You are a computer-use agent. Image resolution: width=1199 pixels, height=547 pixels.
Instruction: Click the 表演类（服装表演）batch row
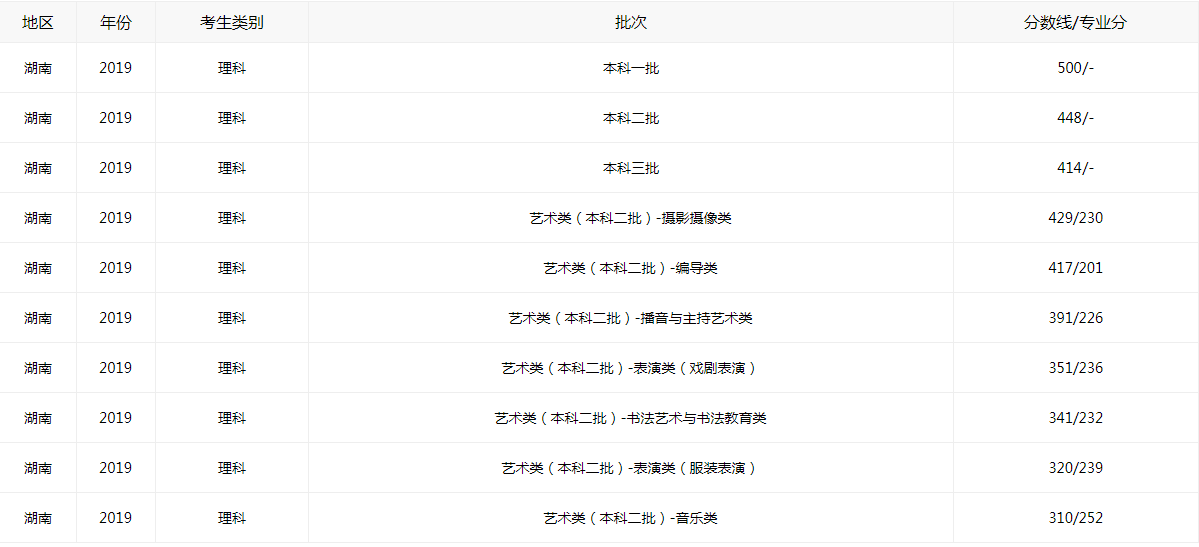coord(631,468)
